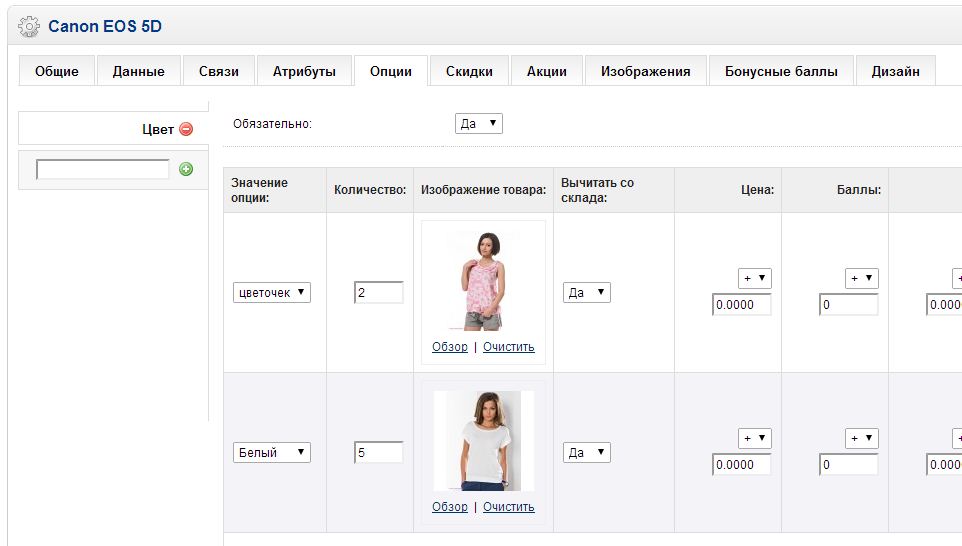
Task: Expand the stock subtract dropdown in first row
Action: (586, 293)
